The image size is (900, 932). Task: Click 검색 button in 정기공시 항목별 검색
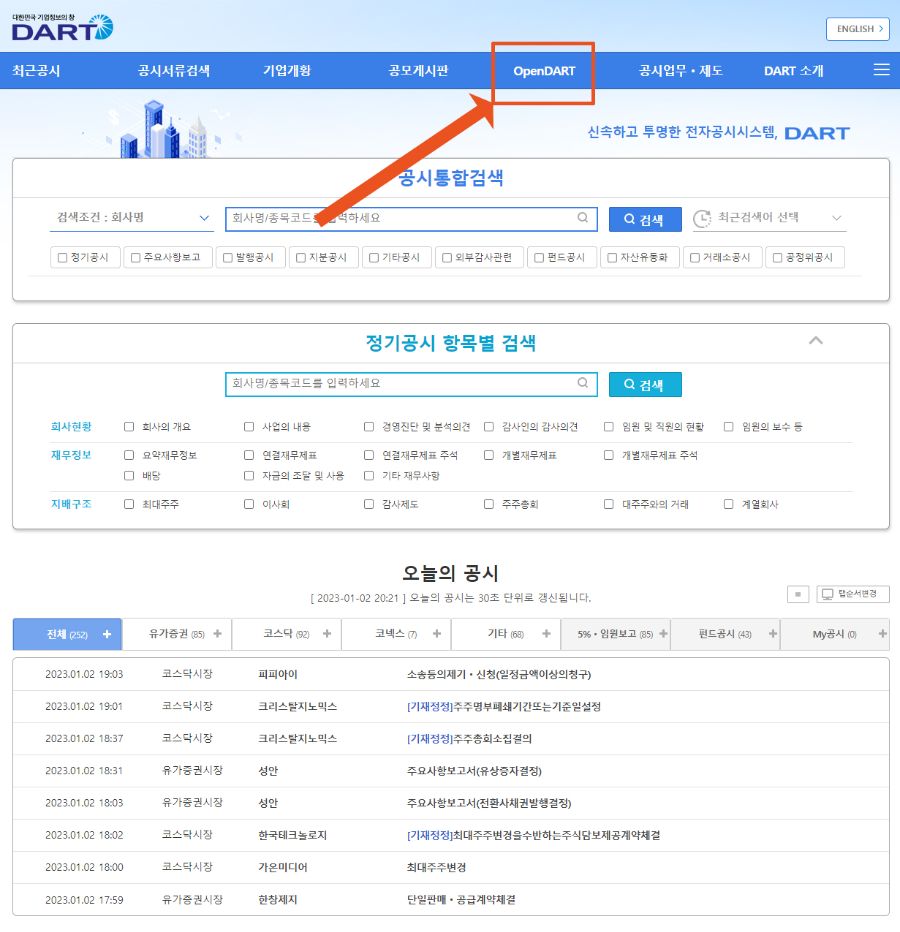click(645, 385)
